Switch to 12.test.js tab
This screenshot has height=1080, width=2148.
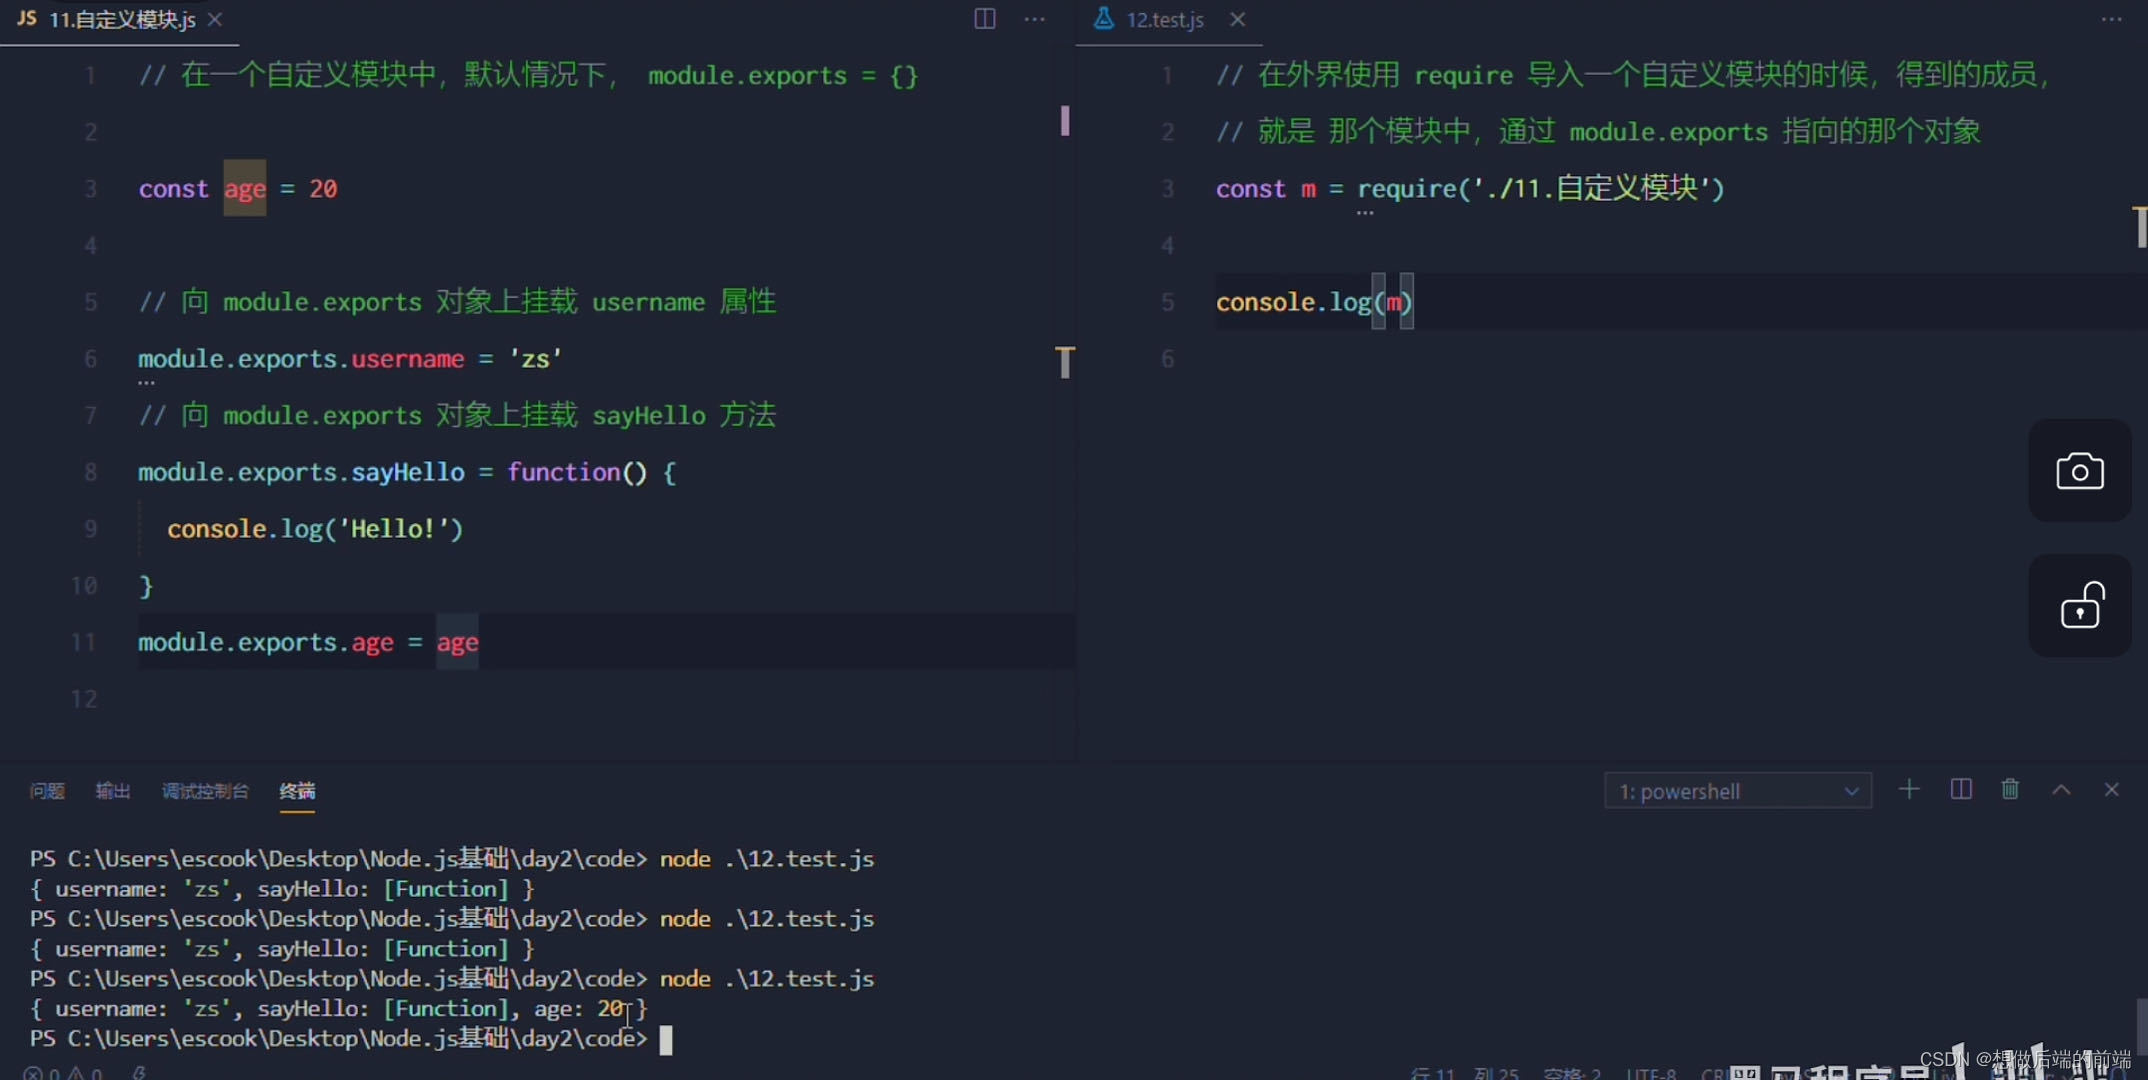pyautogui.click(x=1164, y=20)
